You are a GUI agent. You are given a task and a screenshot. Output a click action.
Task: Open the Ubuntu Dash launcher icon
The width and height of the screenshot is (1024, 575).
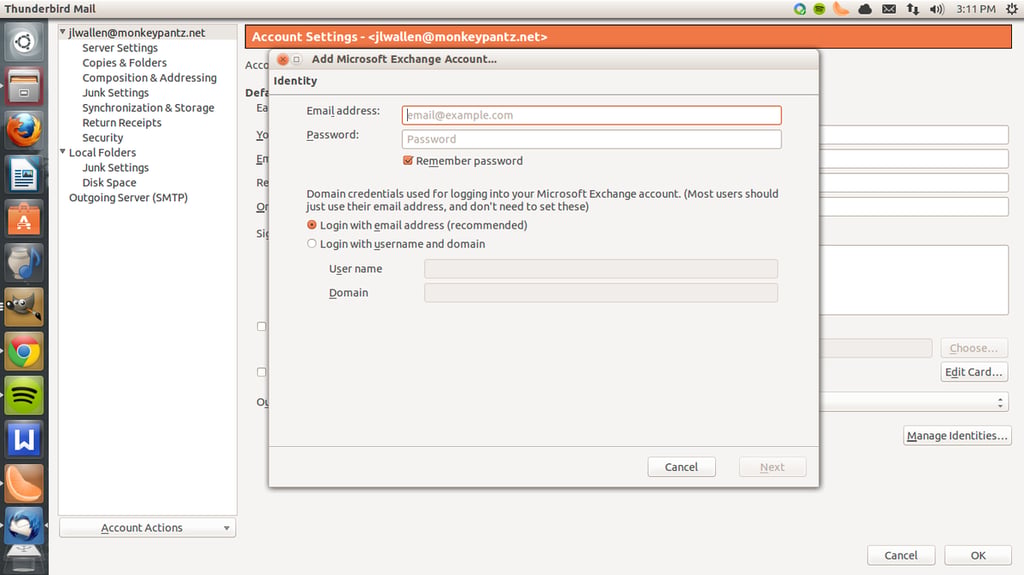tap(24, 42)
